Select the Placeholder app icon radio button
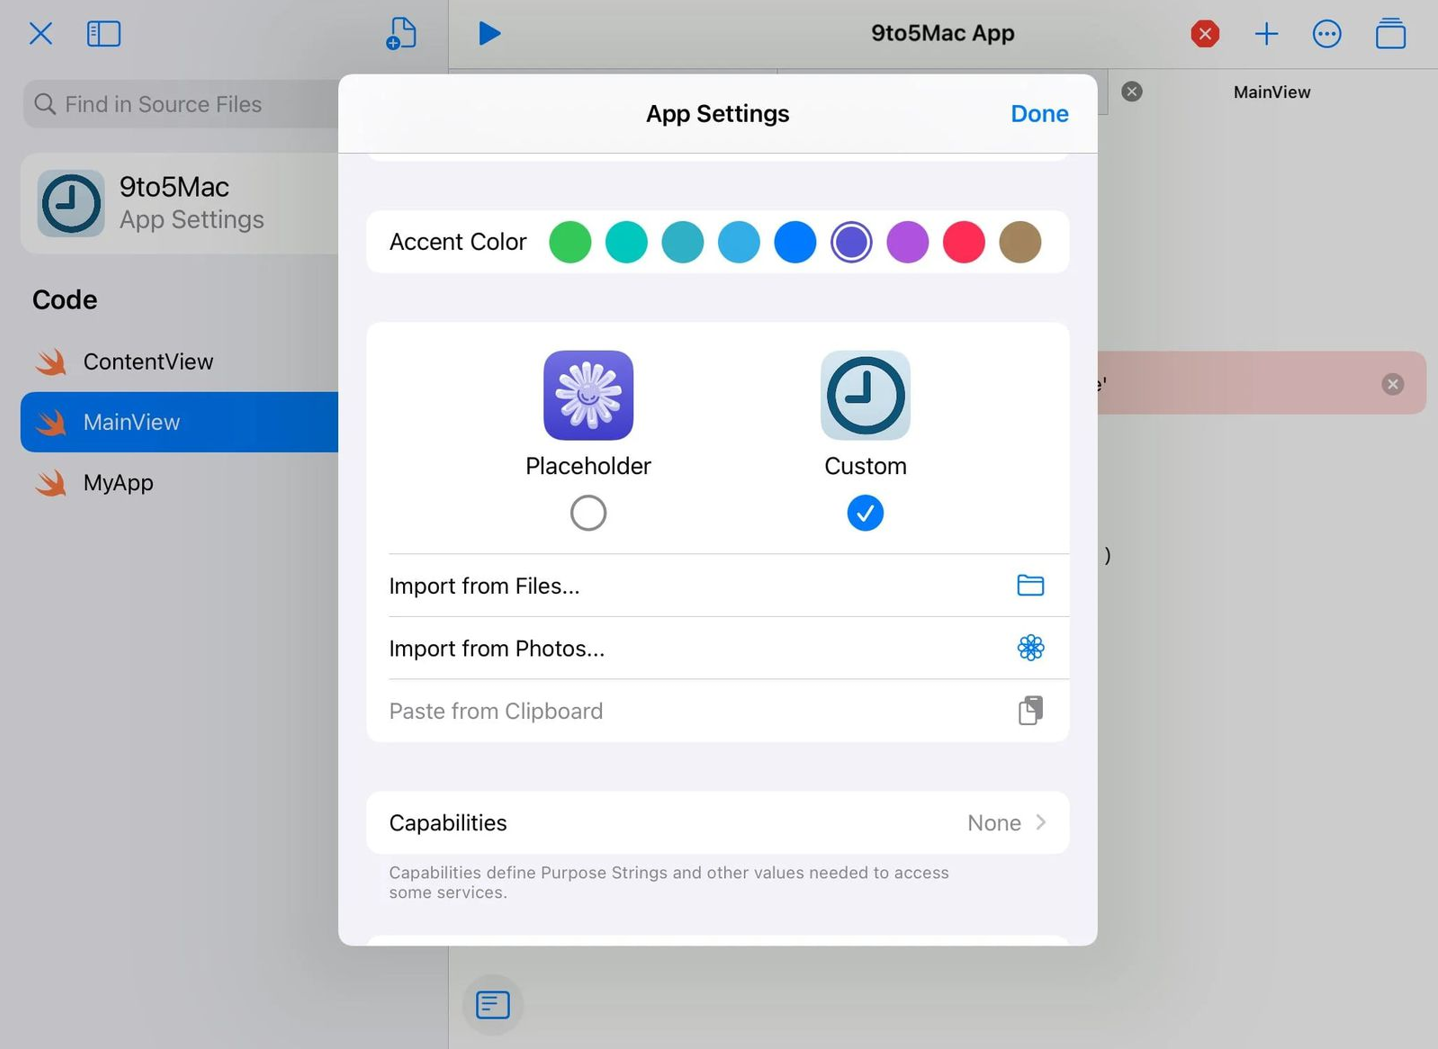Screen dimensions: 1438x1049 tap(588, 512)
